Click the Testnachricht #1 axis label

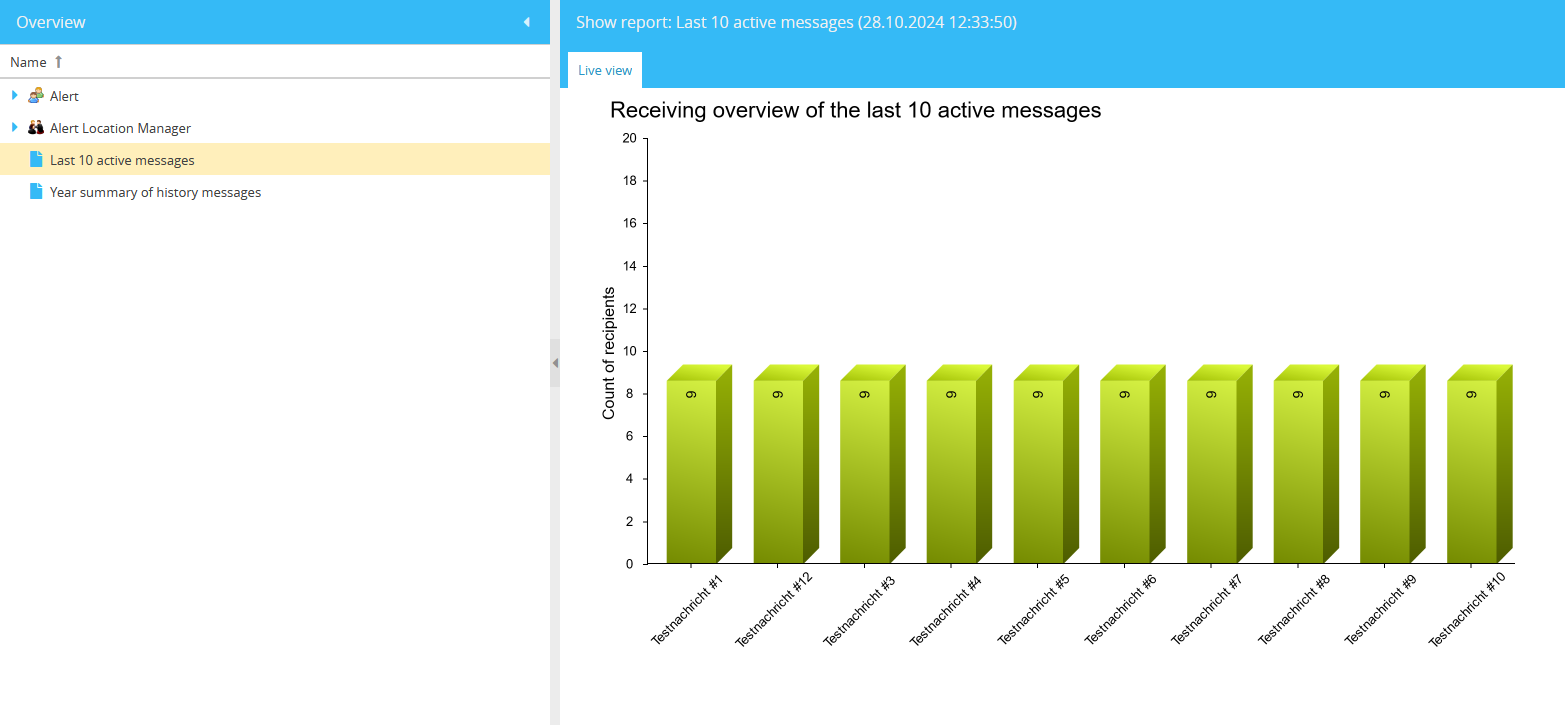coord(687,609)
